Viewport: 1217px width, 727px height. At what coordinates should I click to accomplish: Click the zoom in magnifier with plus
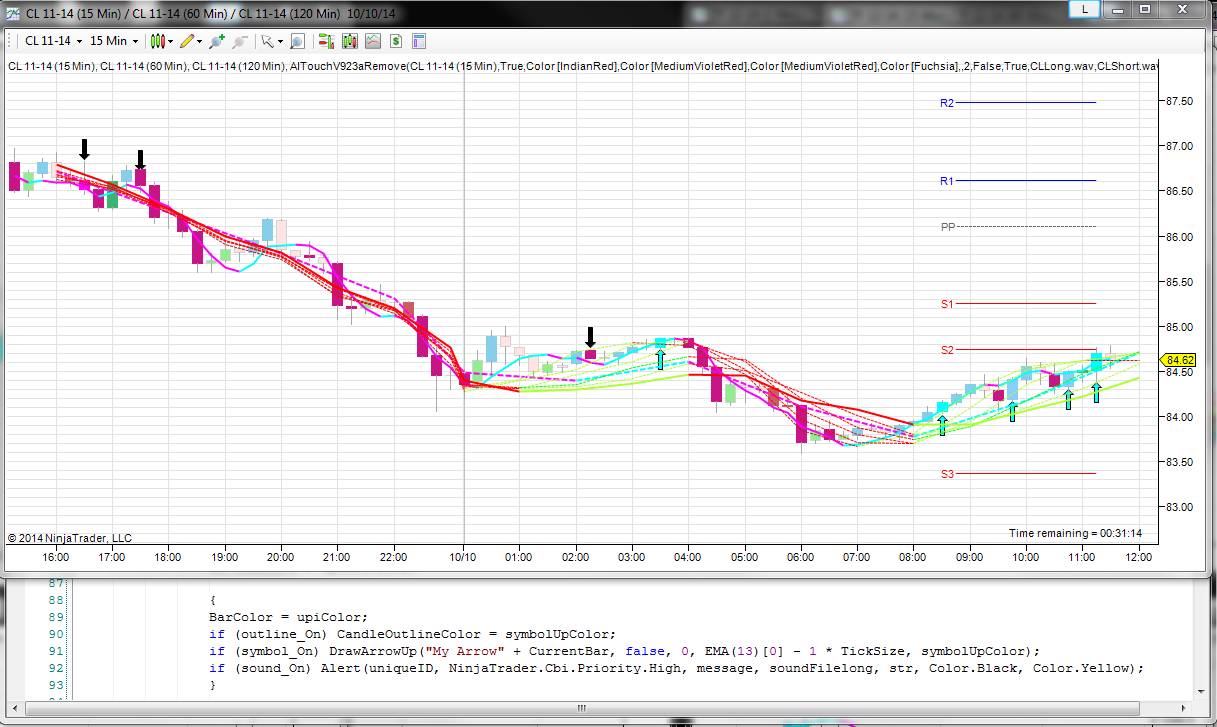click(x=216, y=41)
